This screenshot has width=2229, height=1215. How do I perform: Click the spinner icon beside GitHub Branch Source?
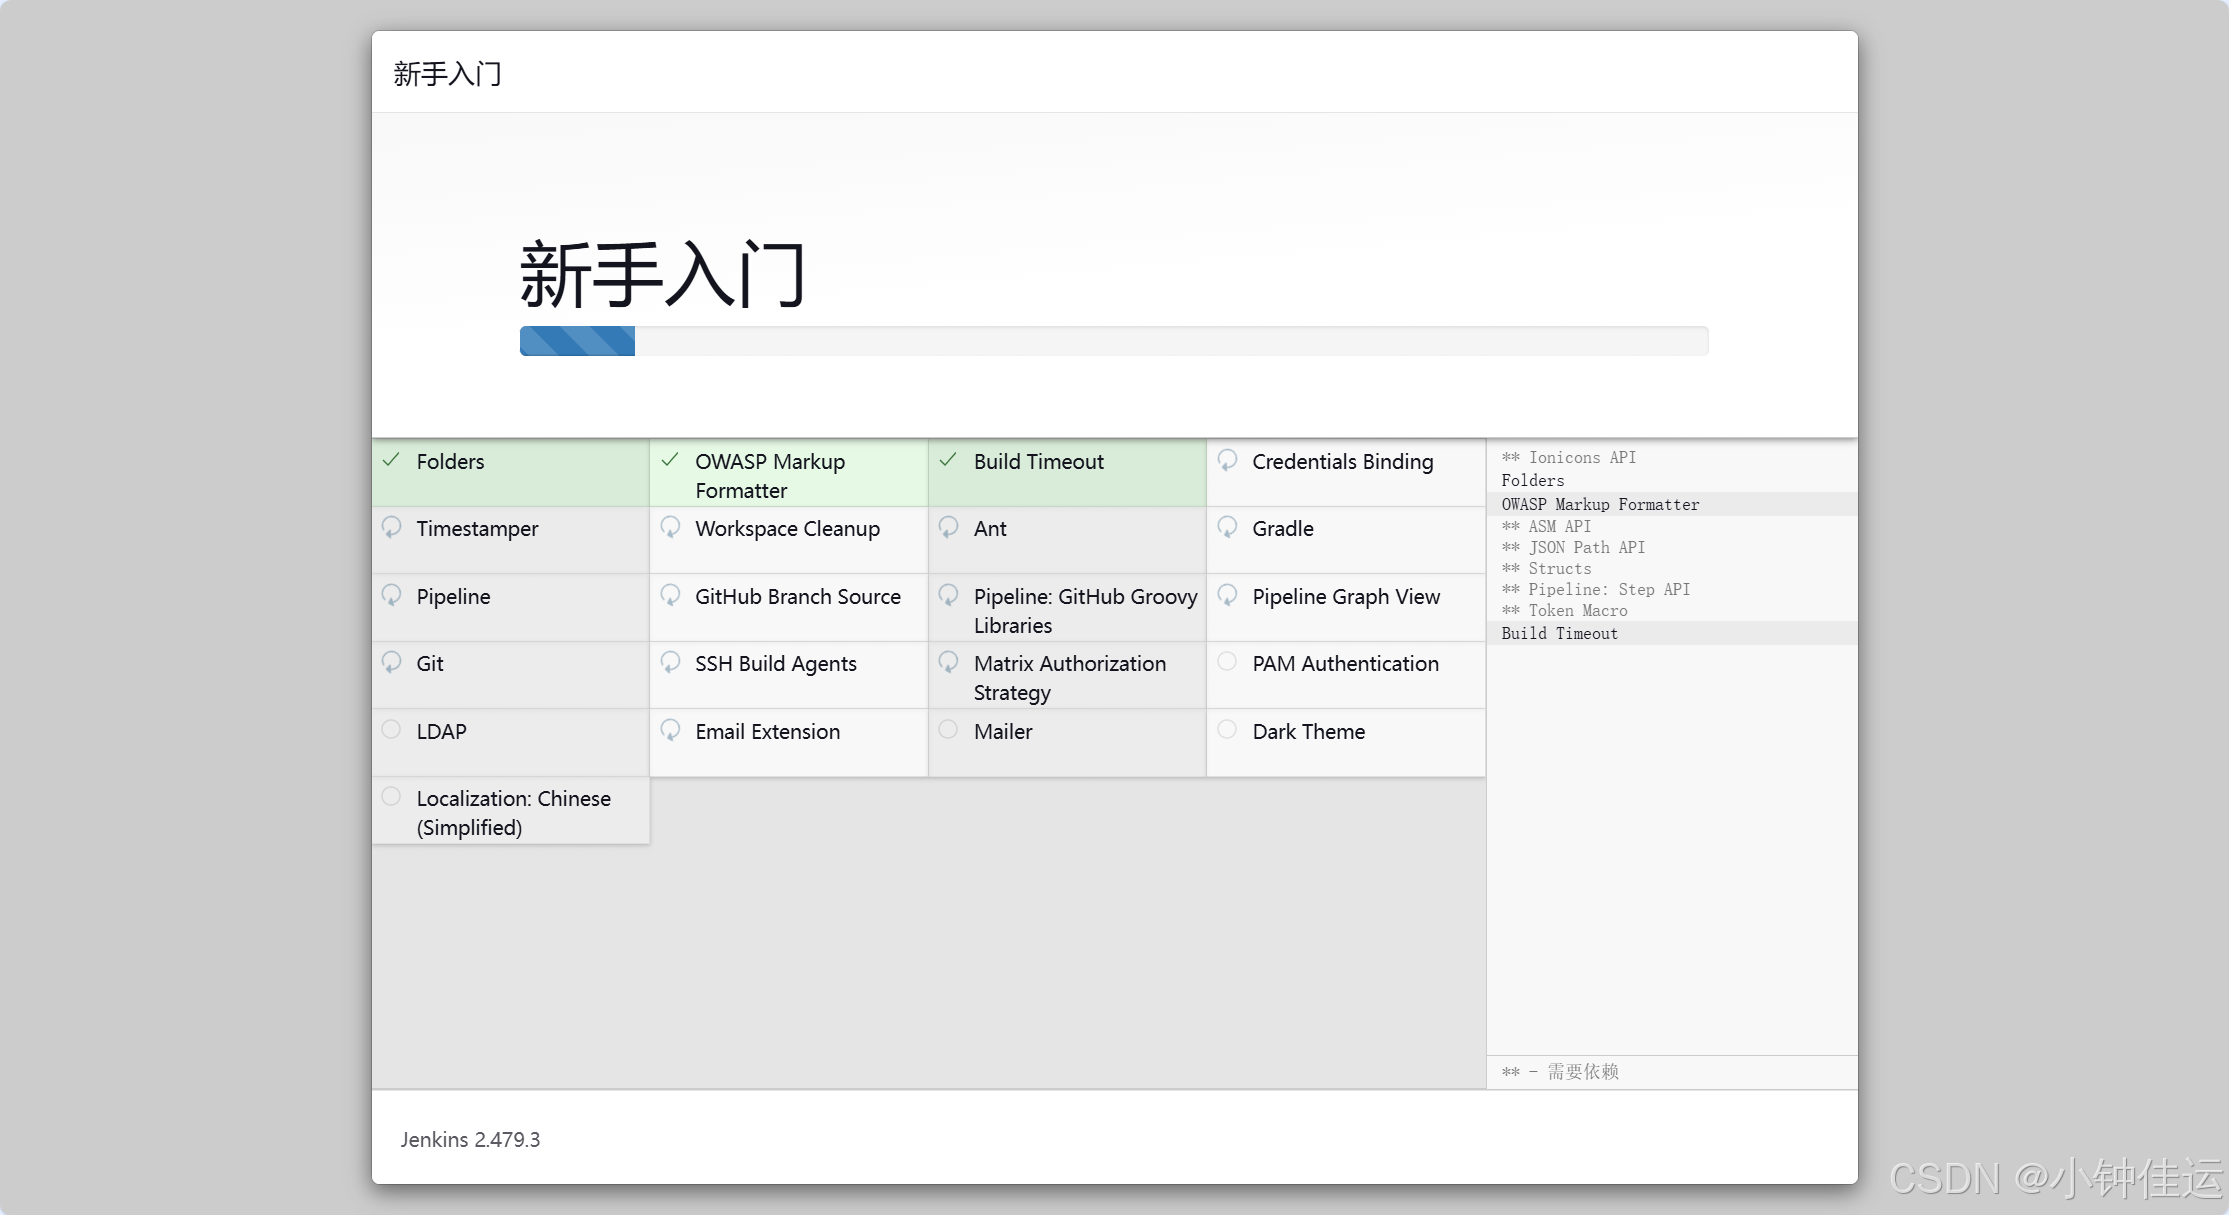coord(670,595)
